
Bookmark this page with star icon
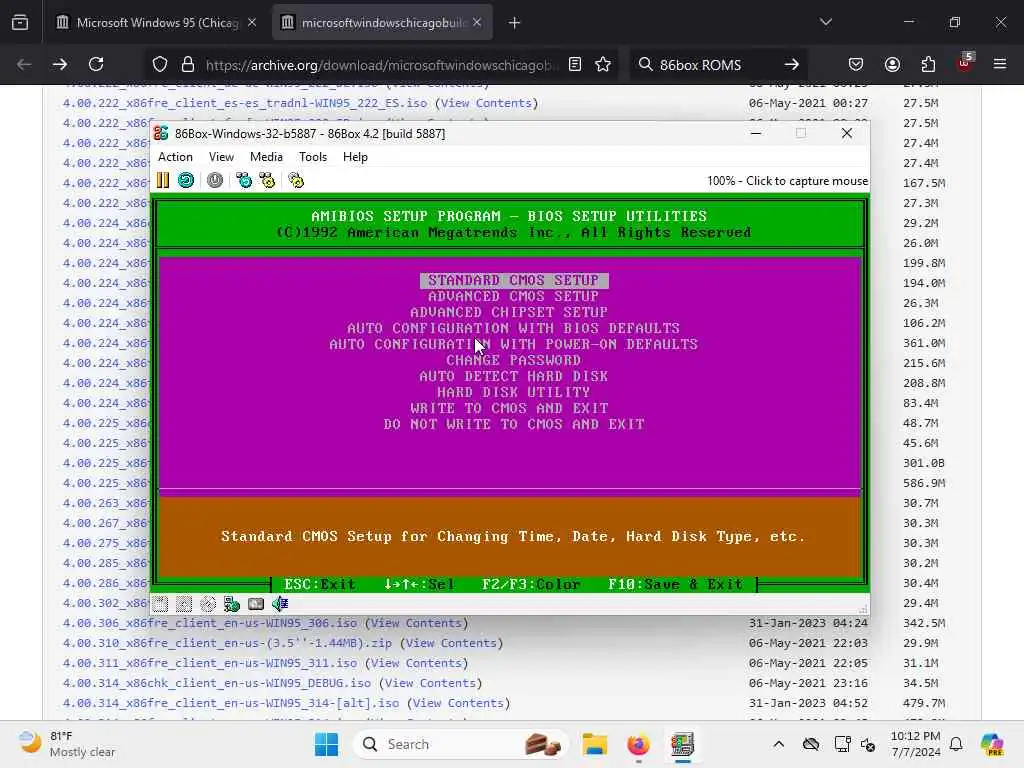(x=603, y=65)
